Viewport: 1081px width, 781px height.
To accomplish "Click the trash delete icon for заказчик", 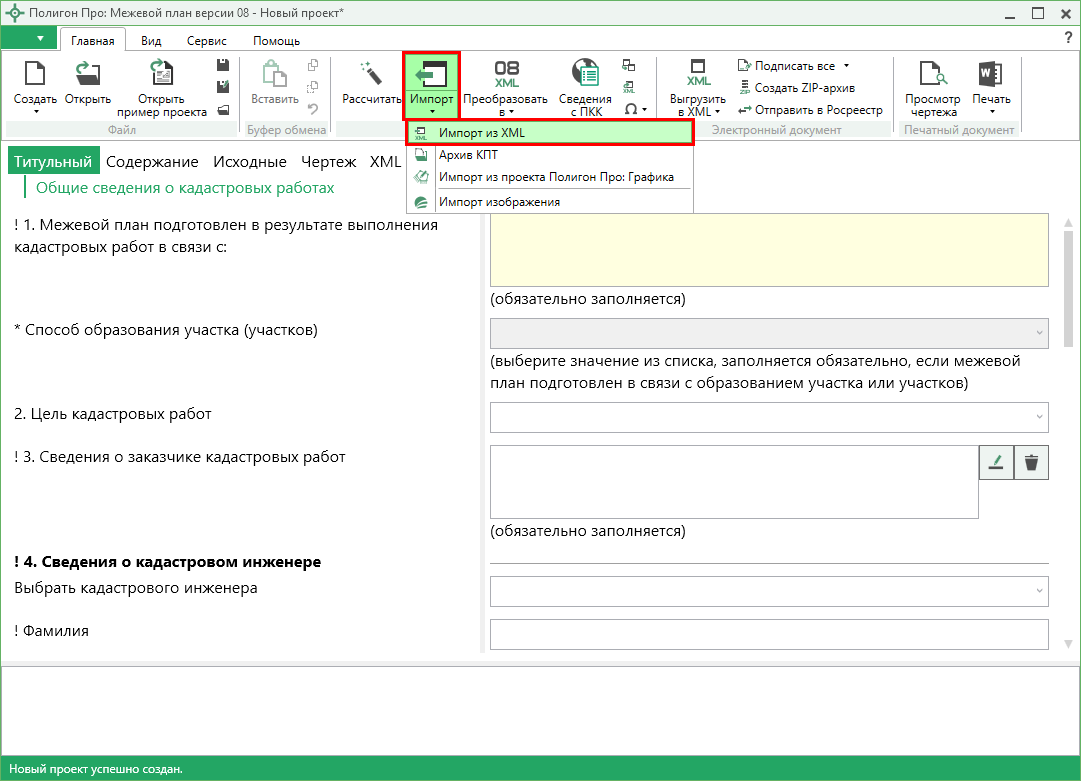I will coord(1031,462).
